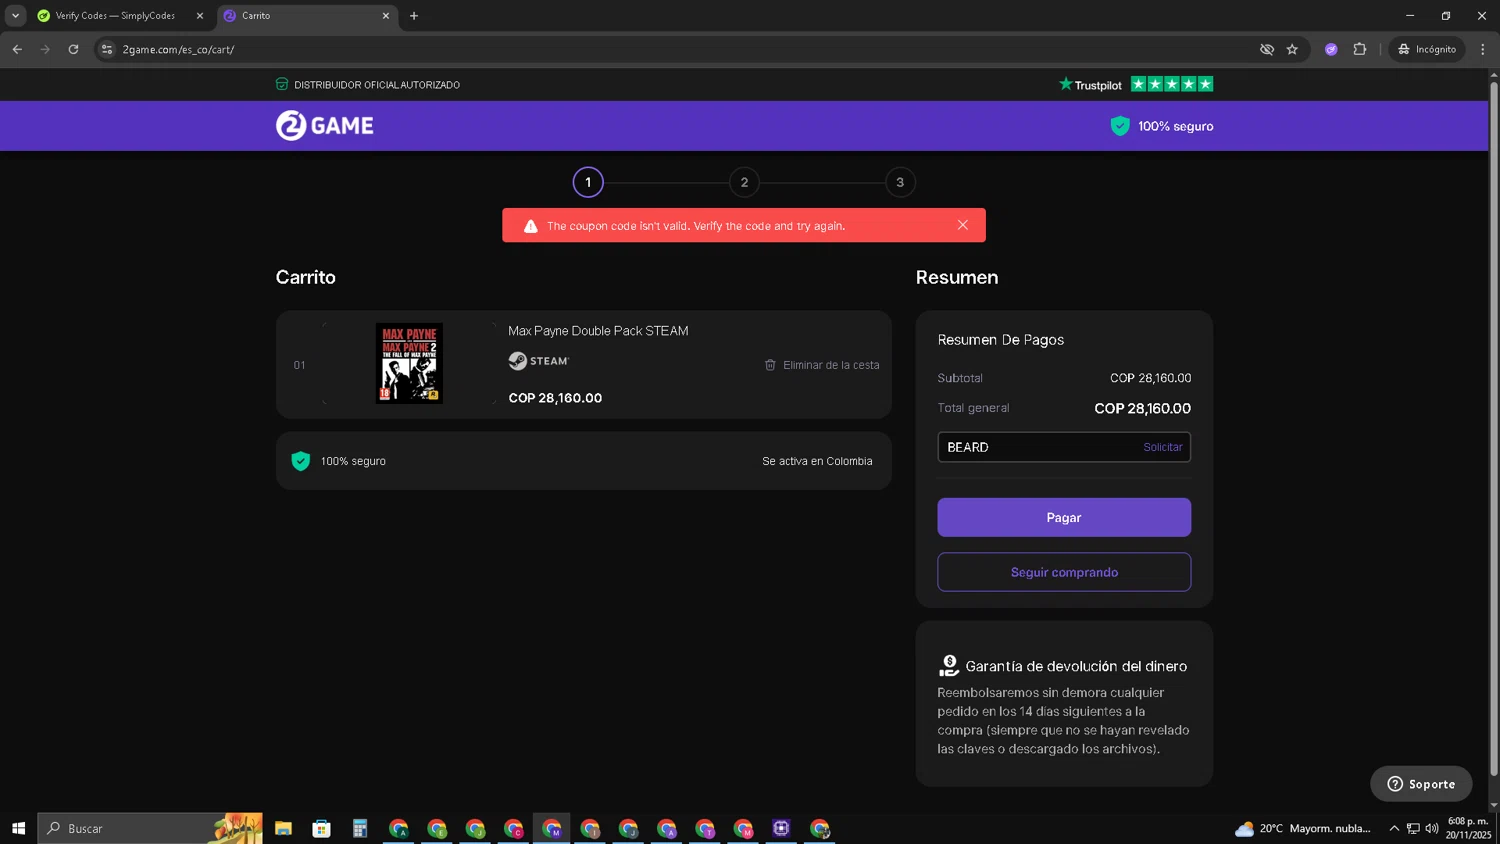Viewport: 1500px width, 844px height.
Task: Open the Max Payne Double Pack STEAM title
Action: pos(598,331)
